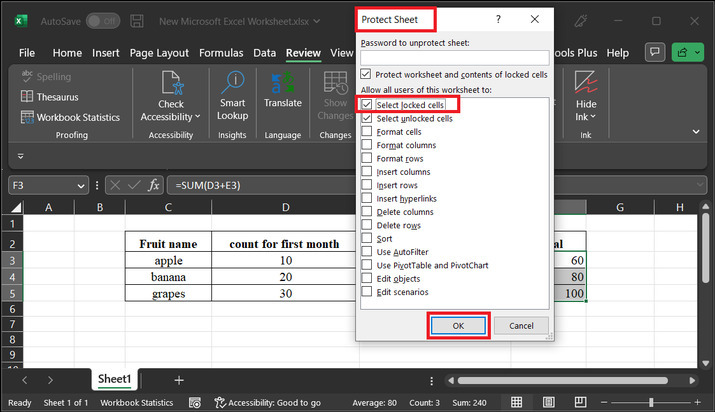Click Show Changes icon
The width and height of the screenshot is (715, 412).
pos(336,82)
